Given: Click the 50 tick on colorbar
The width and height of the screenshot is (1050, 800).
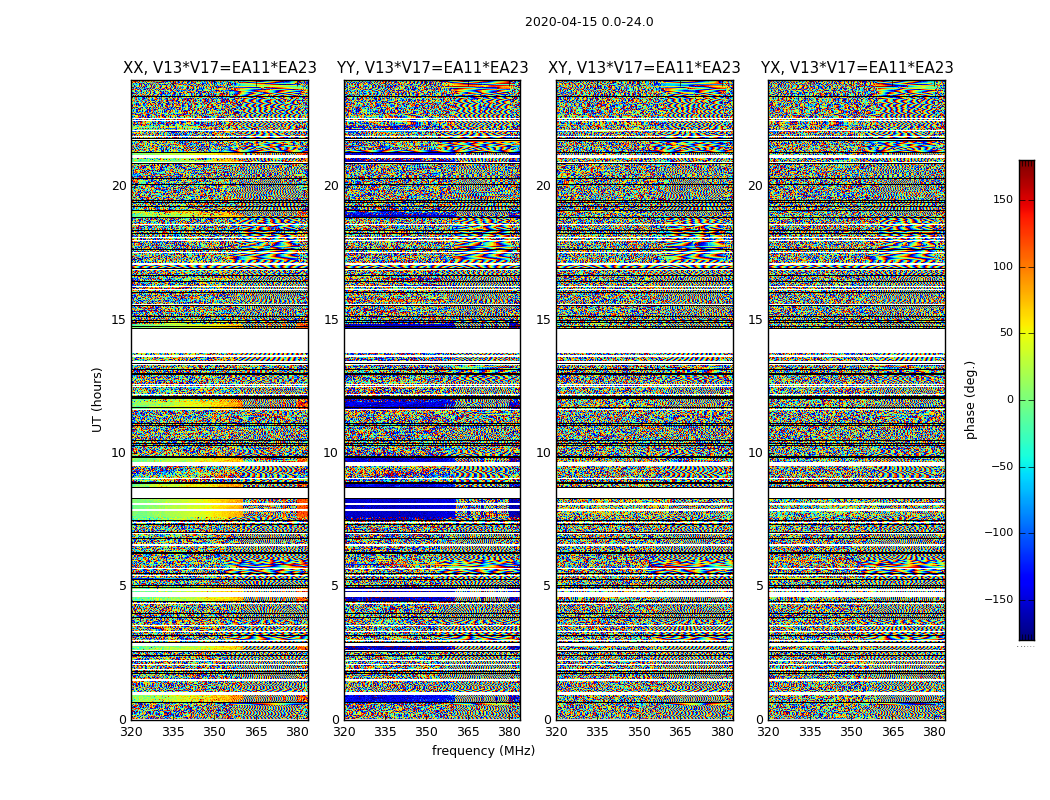Looking at the screenshot, I should pos(1006,333).
